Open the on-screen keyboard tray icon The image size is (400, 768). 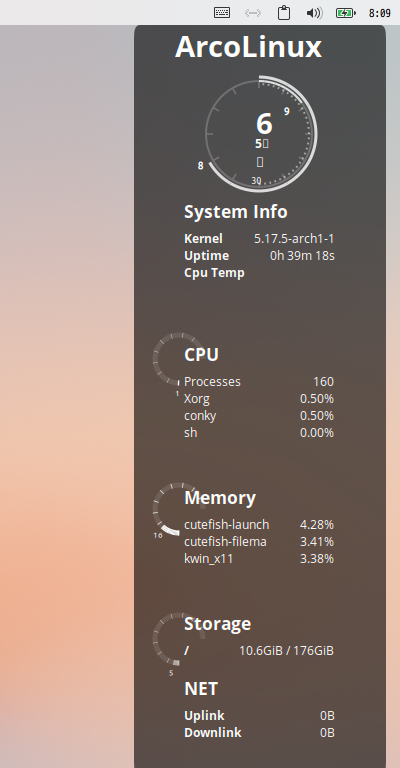222,13
